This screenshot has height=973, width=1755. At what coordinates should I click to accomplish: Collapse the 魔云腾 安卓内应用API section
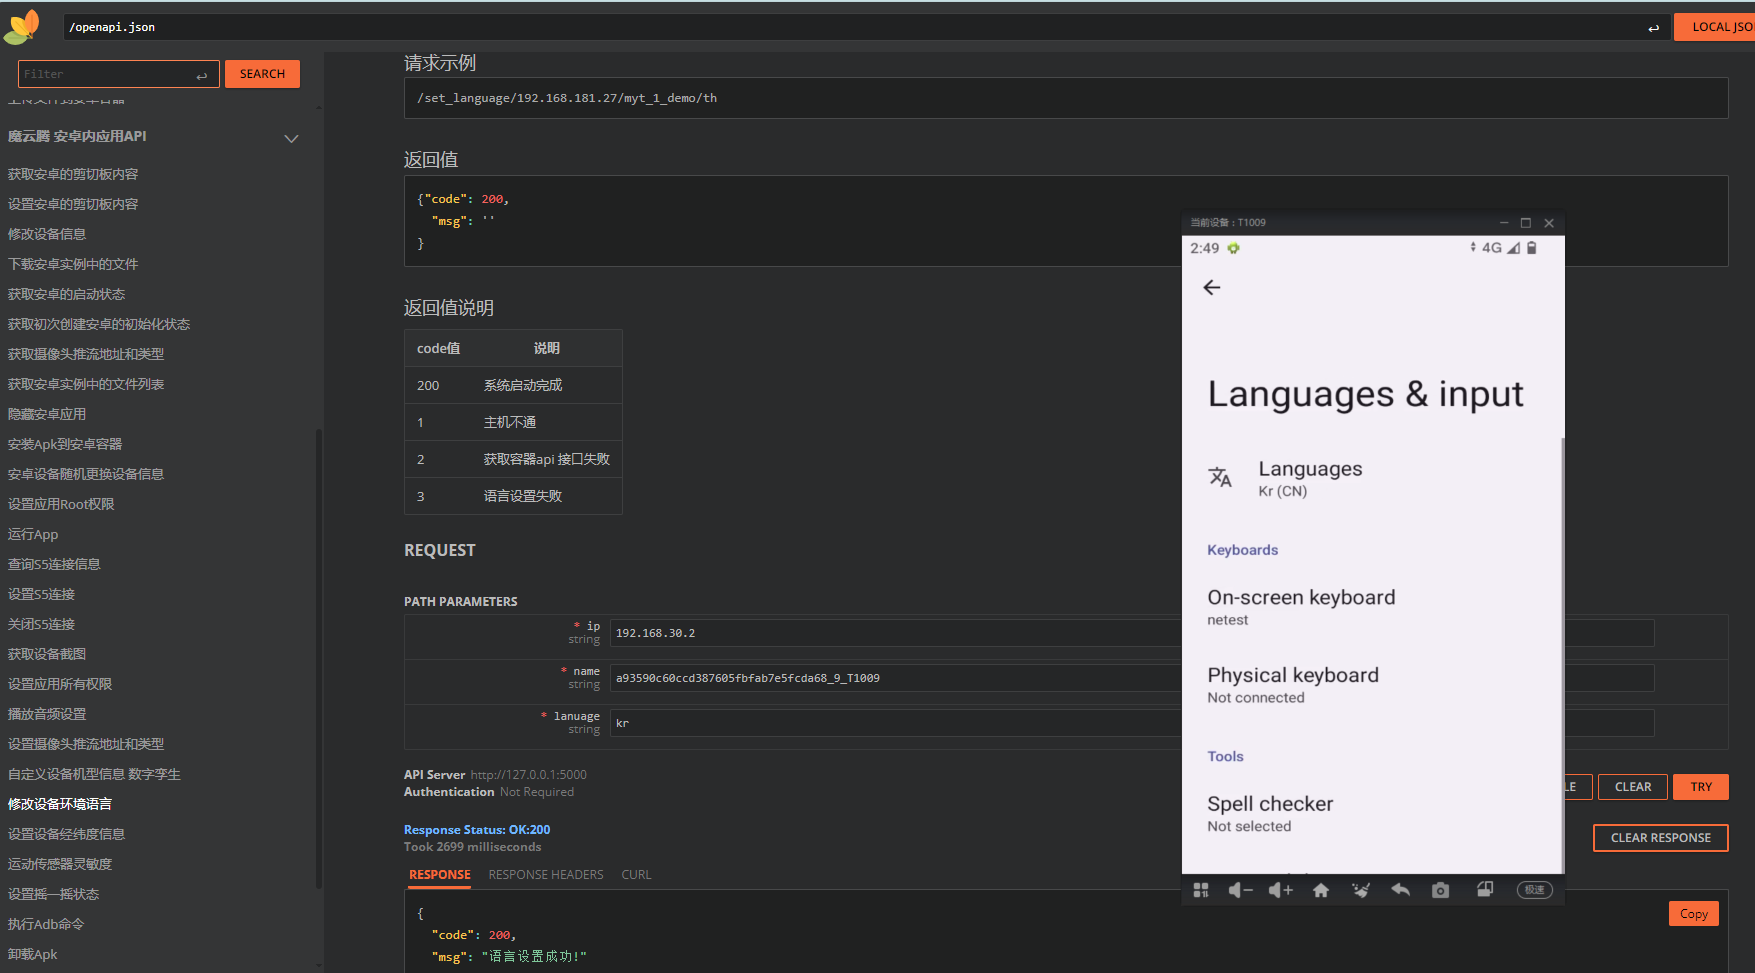(x=291, y=138)
